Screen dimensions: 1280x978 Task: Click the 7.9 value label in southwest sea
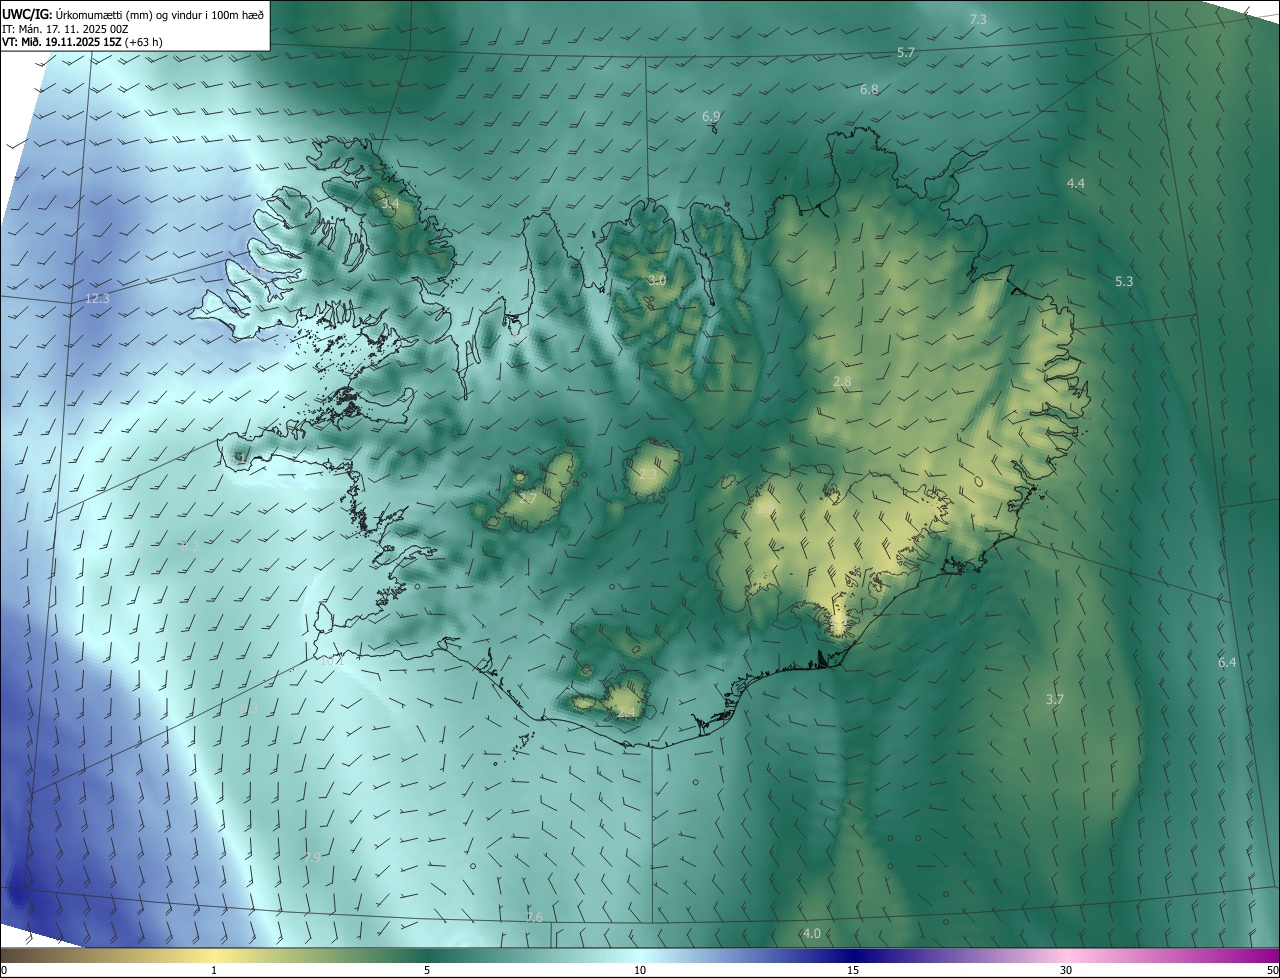(x=312, y=857)
